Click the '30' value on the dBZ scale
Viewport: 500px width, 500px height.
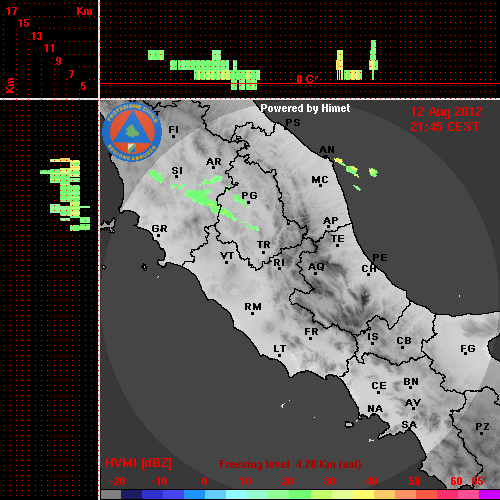[x=329, y=481]
